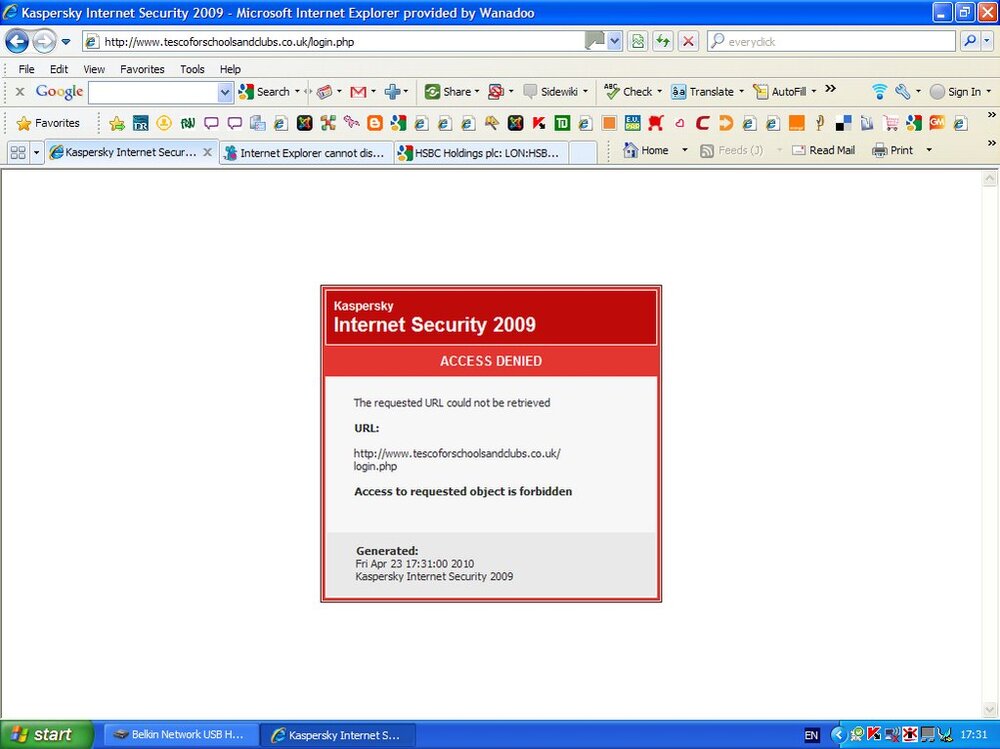Open the Home button dropdown arrow
Screen dimensions: 1000x749
tap(685, 151)
